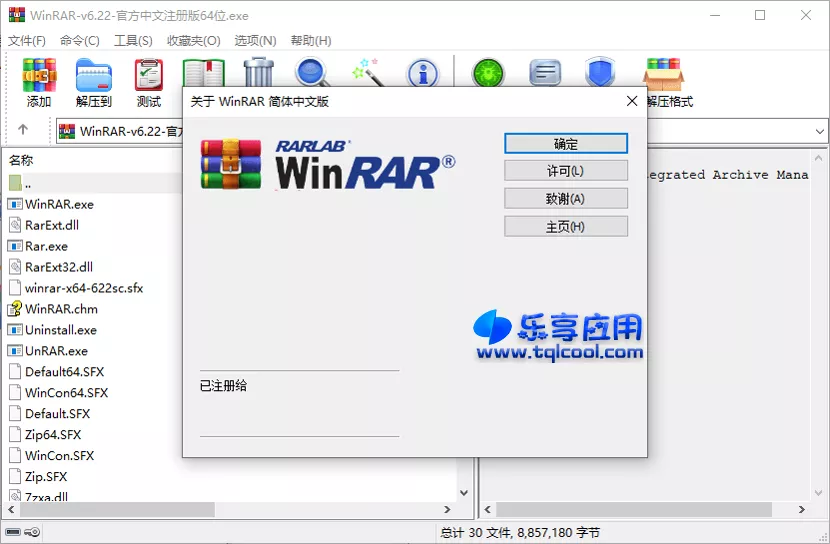
Task: Select Rar.exe in file list
Action: tap(47, 247)
